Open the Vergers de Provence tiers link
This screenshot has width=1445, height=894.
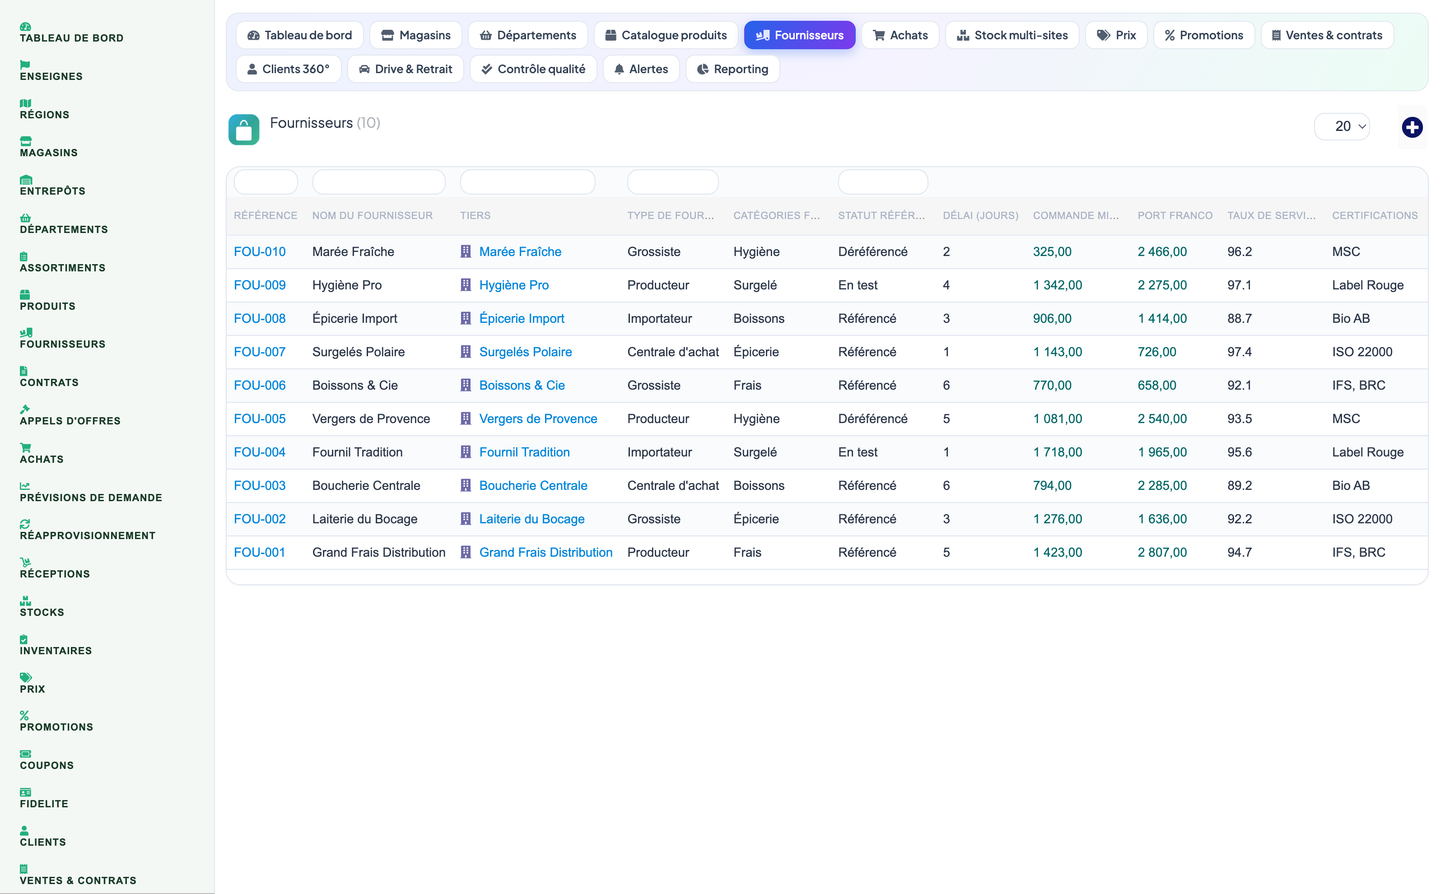(538, 419)
